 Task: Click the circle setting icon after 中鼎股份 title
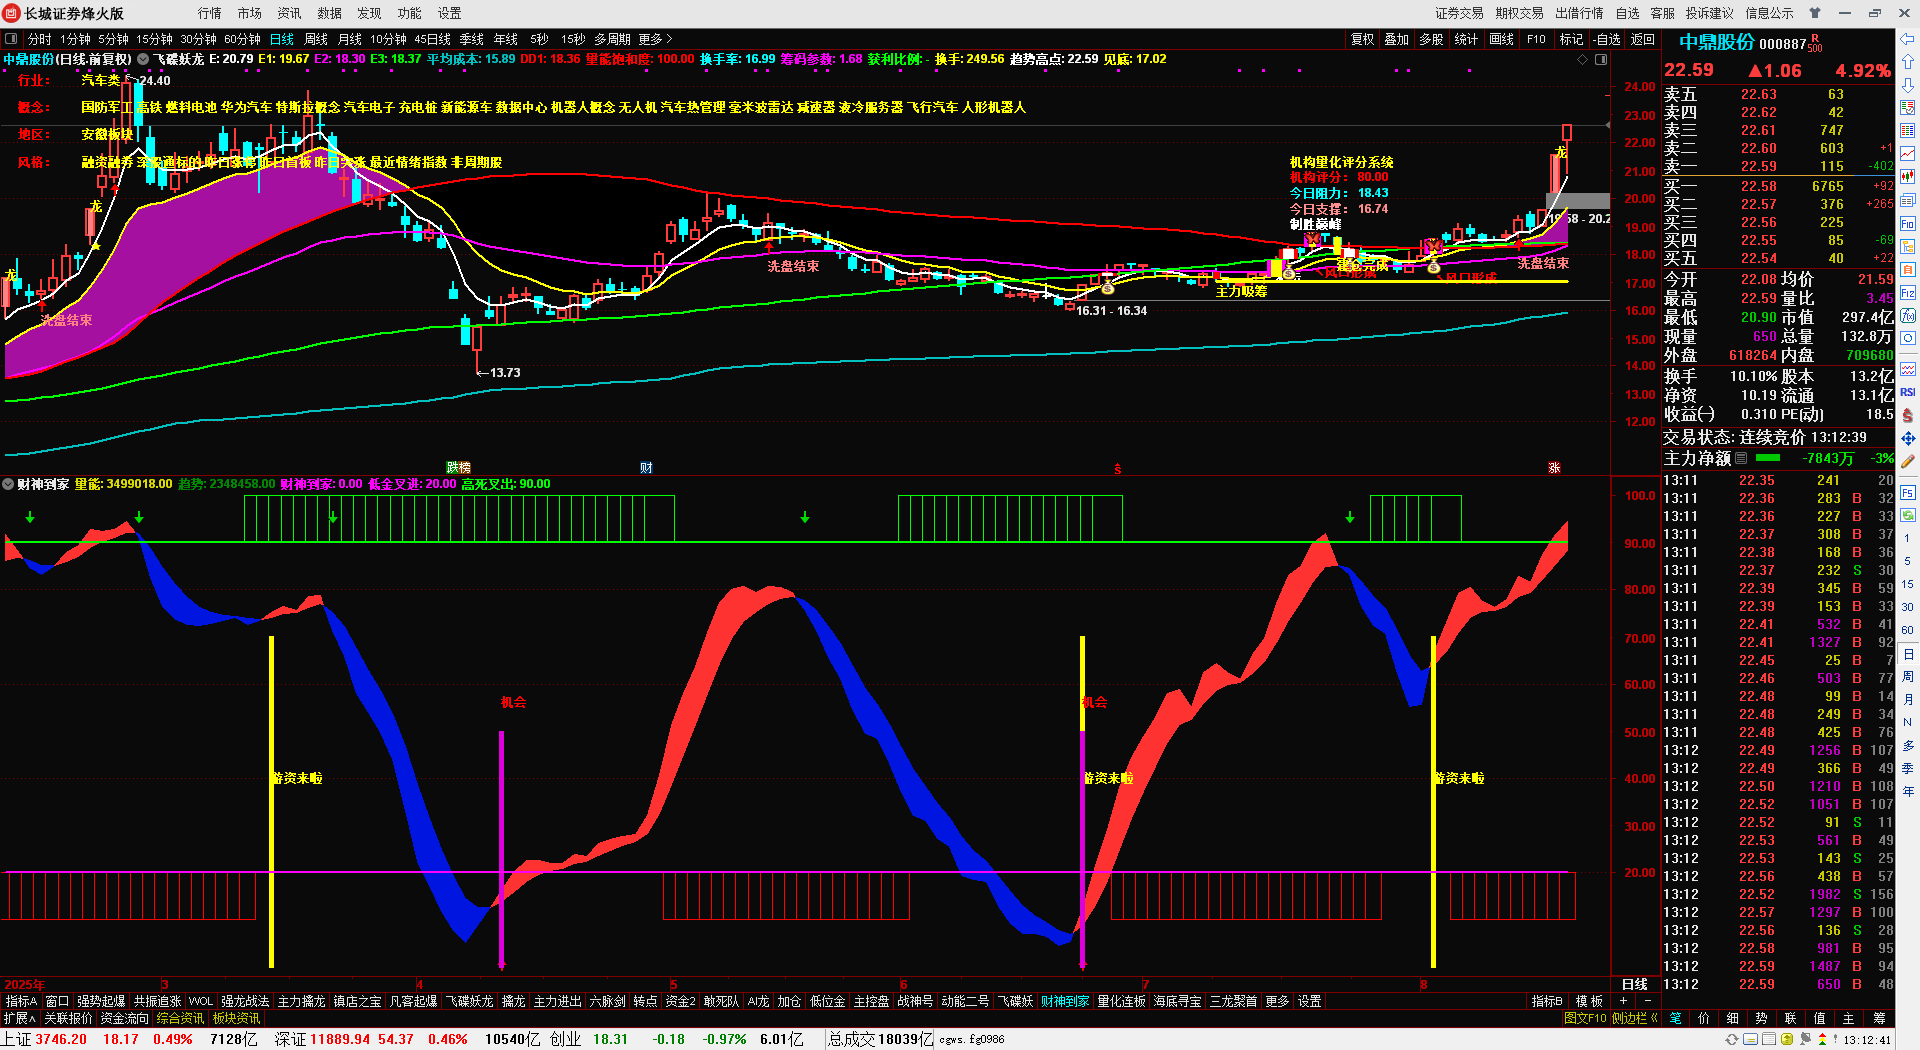coord(143,60)
